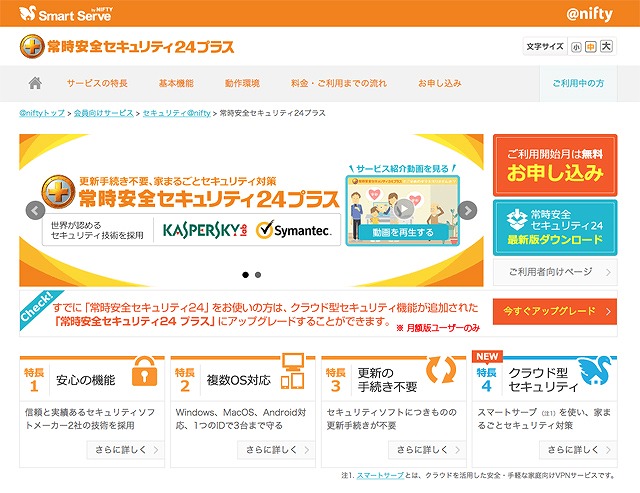This screenshot has height=493, width=640.
Task: Select first carousel indicator dot
Action: [245, 275]
